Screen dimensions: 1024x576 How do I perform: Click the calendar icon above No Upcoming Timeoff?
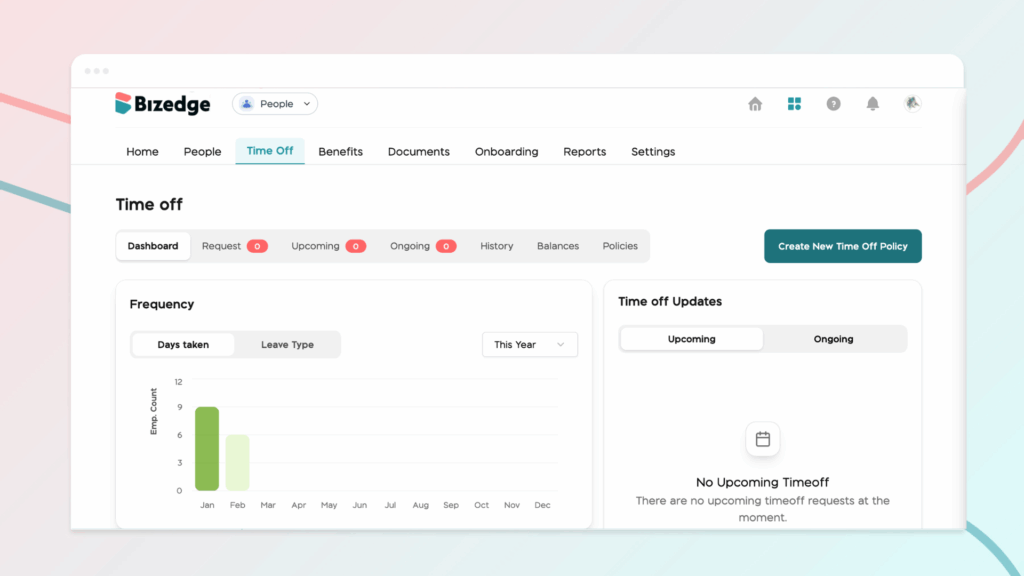762,439
